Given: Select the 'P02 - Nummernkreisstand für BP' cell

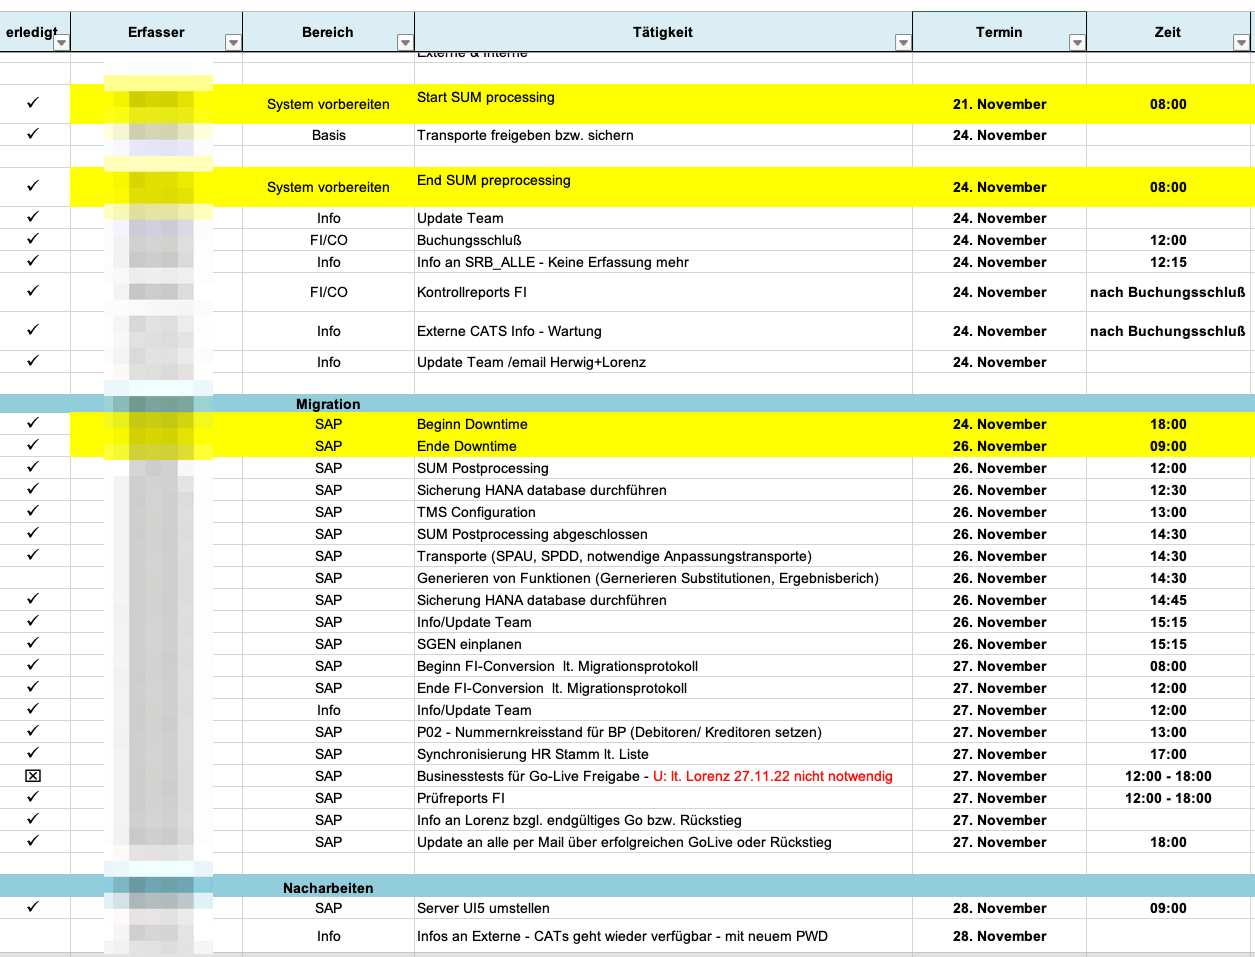Looking at the screenshot, I should coord(663,732).
